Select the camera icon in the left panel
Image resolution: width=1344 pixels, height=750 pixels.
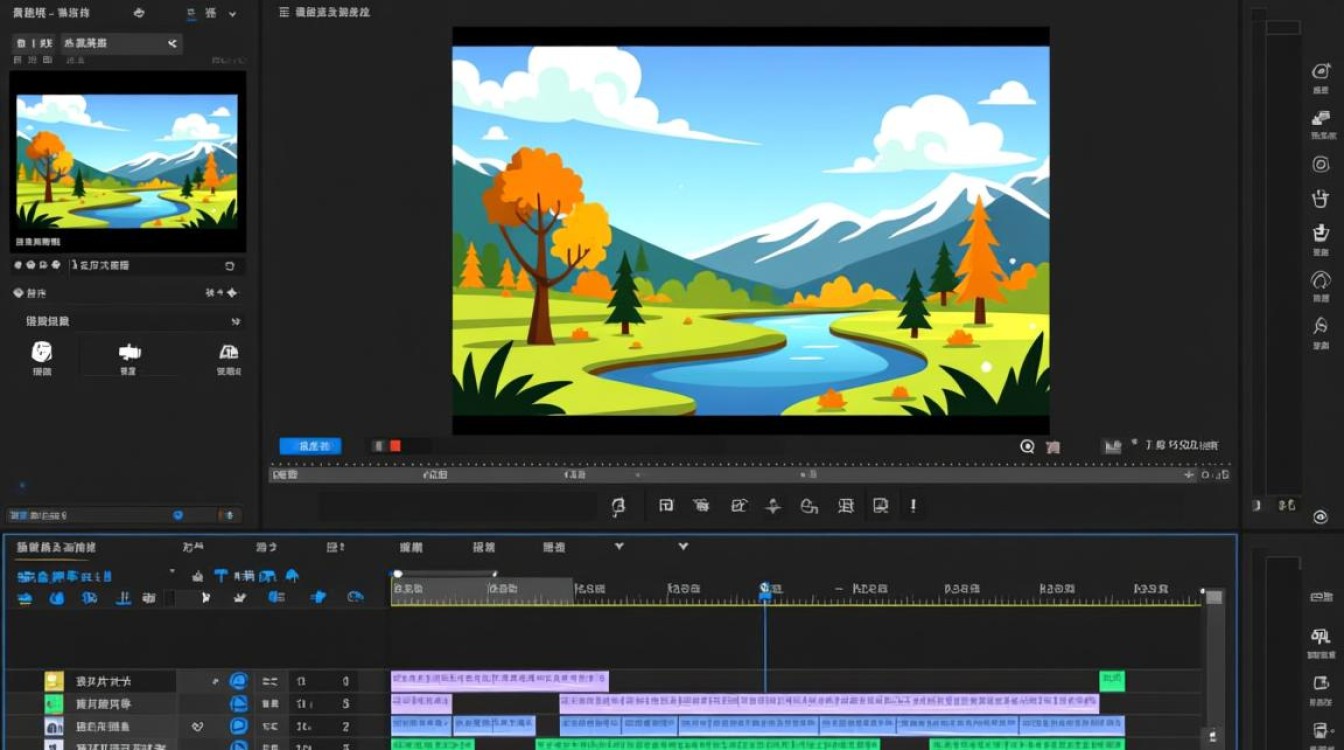pyautogui.click(x=130, y=352)
